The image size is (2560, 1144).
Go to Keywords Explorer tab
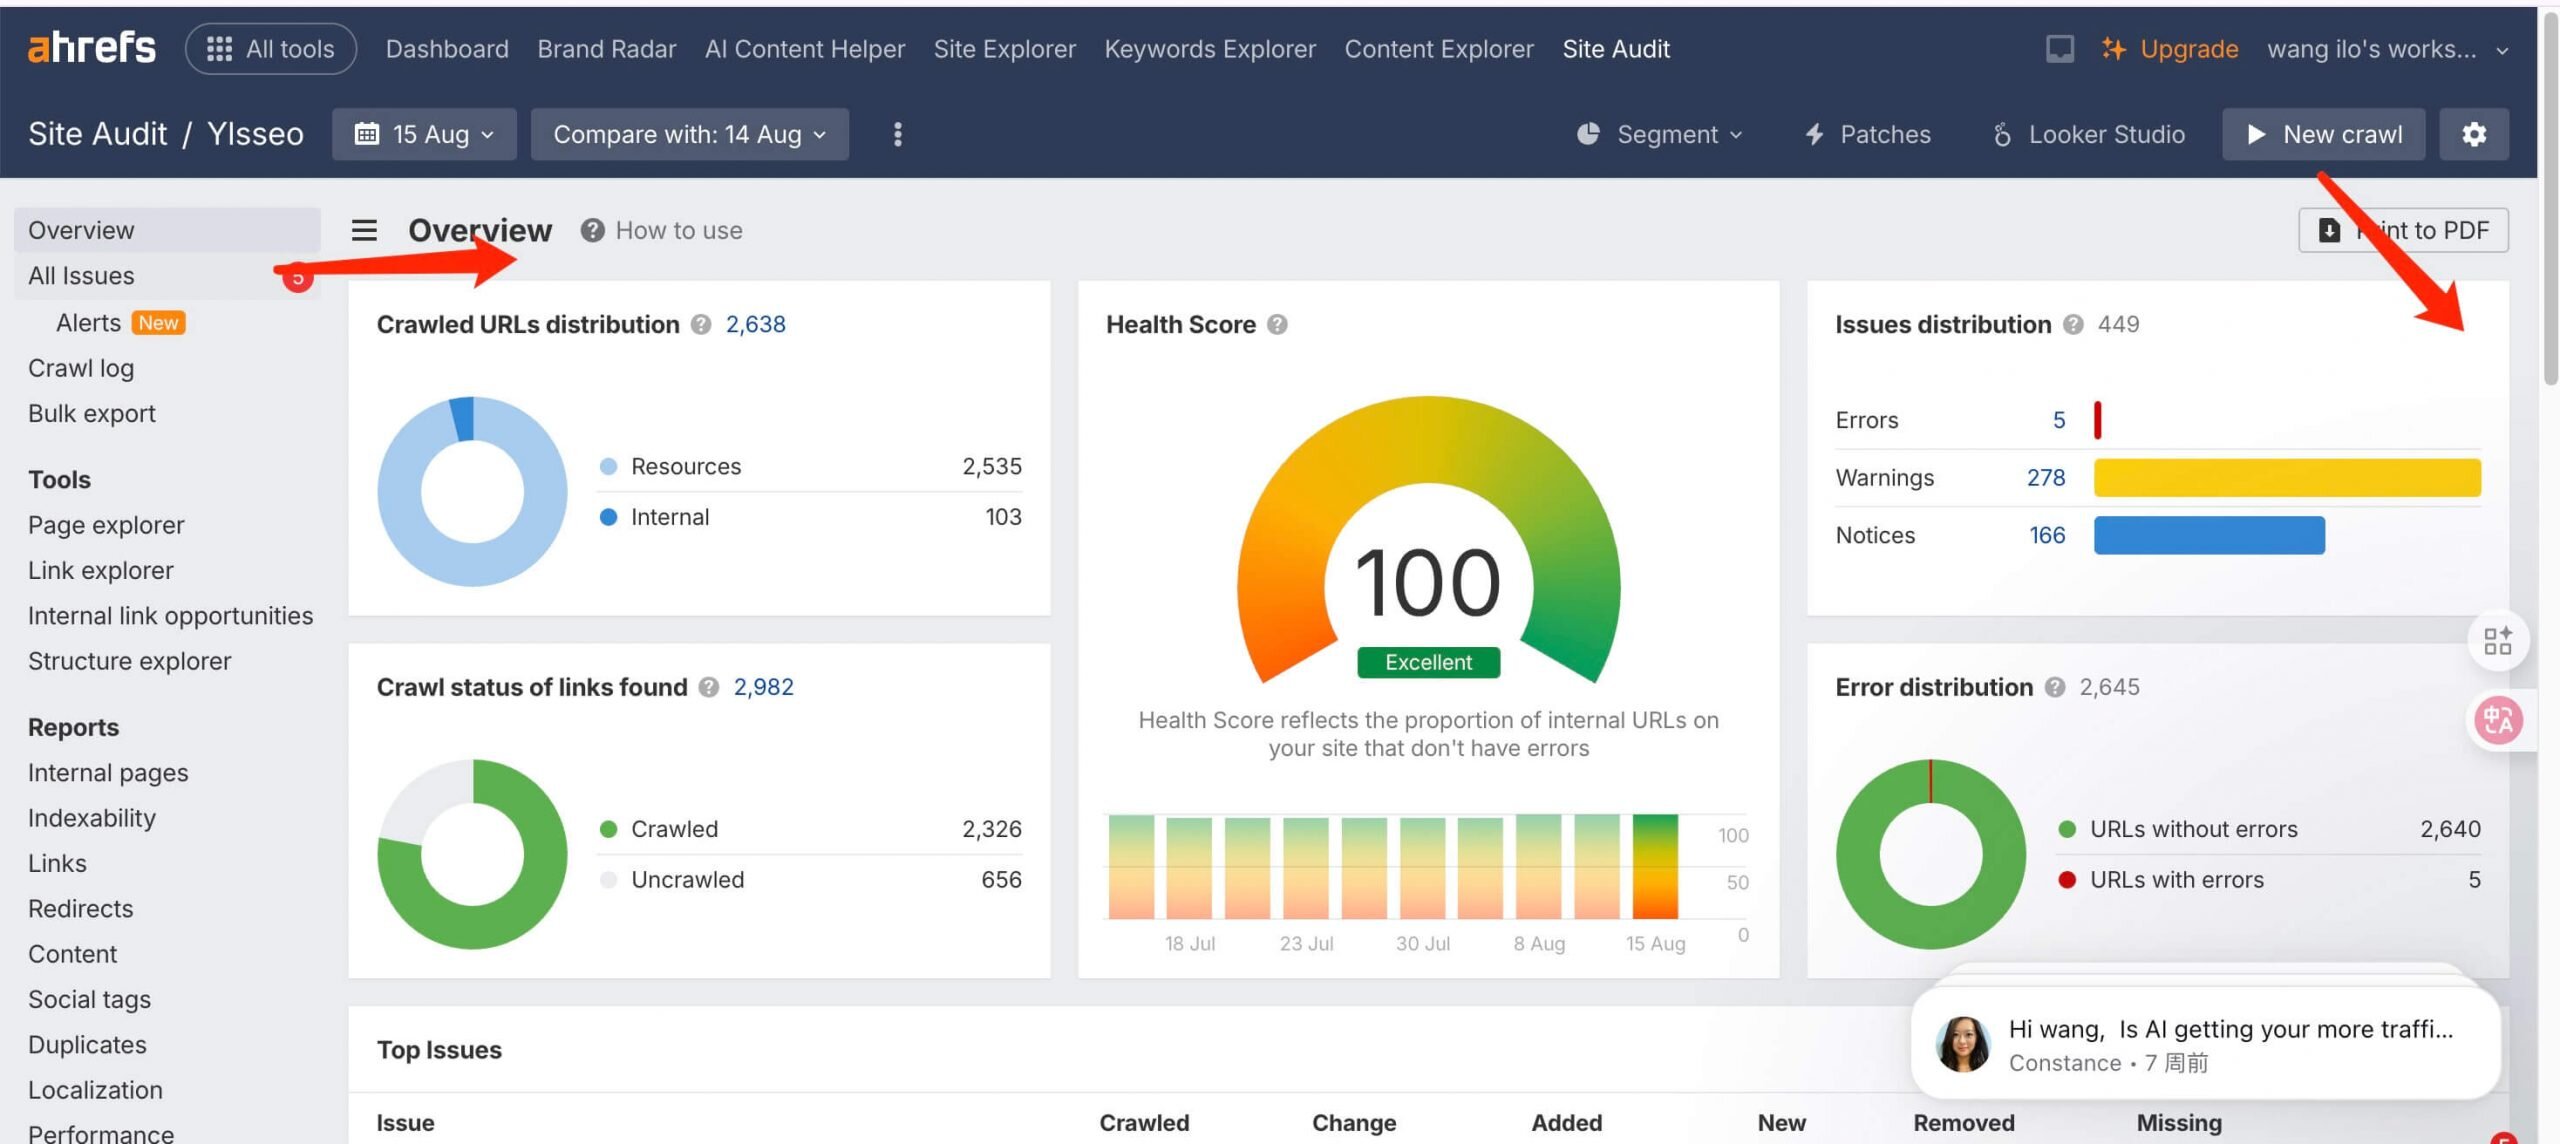pyautogui.click(x=1209, y=48)
